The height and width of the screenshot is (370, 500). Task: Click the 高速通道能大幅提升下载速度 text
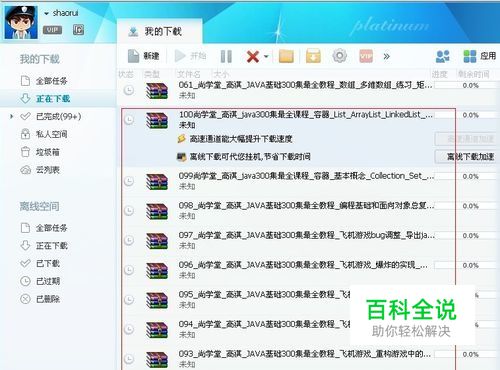(241, 139)
